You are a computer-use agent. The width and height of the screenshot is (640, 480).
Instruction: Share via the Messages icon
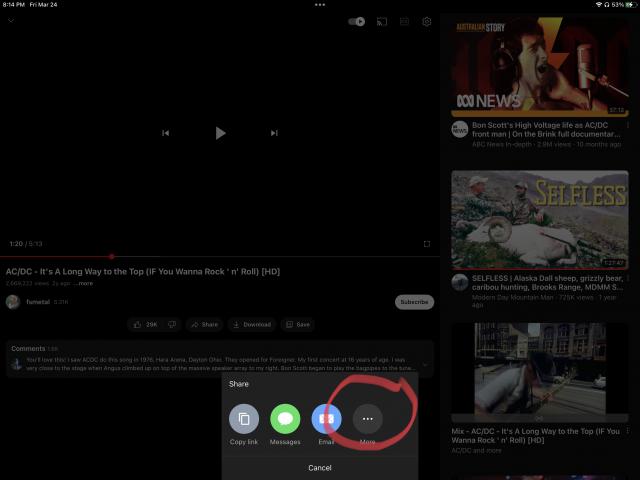(x=285, y=418)
